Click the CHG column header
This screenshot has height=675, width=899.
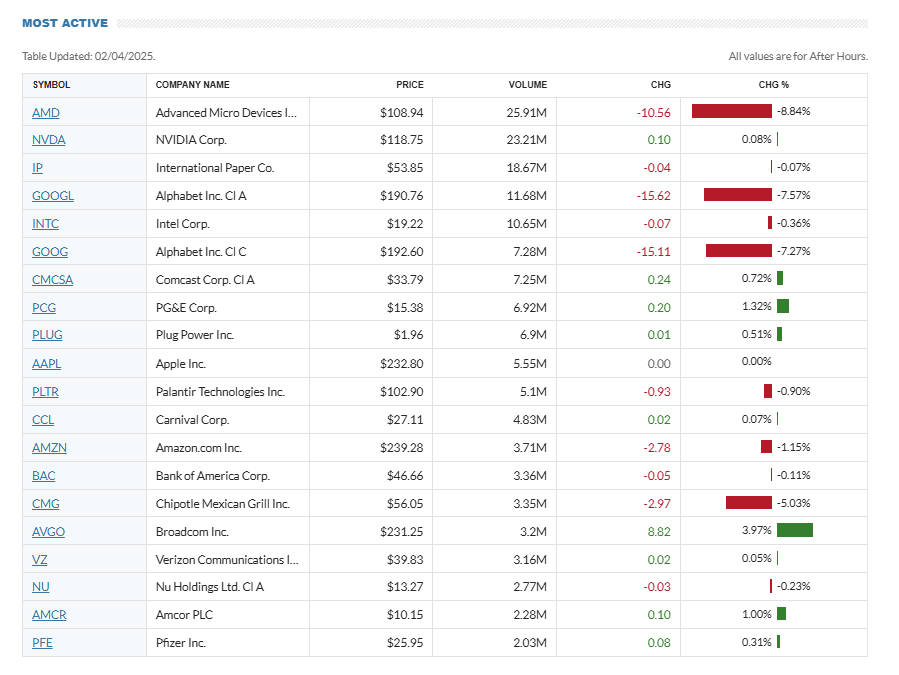(x=660, y=85)
